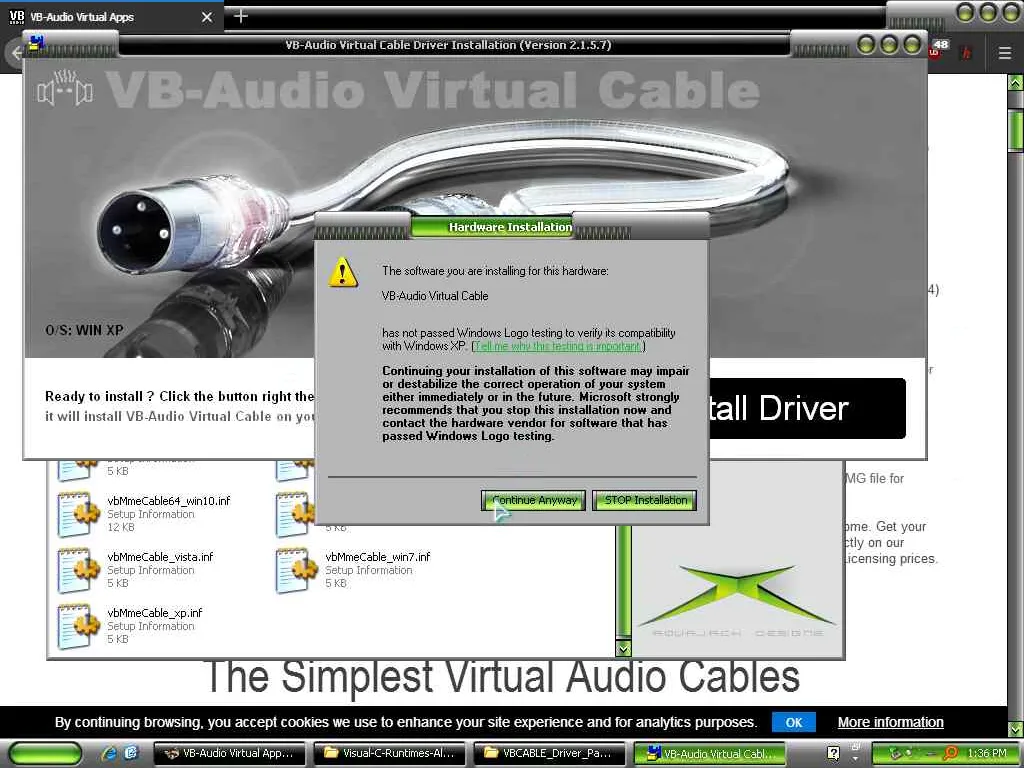The height and width of the screenshot is (768, 1024).
Task: Click the installer title bar floppy icon
Action: (x=36, y=43)
